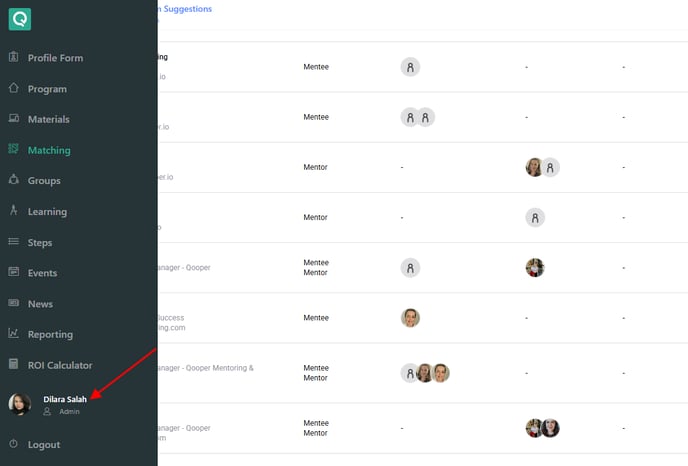The image size is (688, 466).
Task: Click the Reporting chart icon
Action: (14, 334)
